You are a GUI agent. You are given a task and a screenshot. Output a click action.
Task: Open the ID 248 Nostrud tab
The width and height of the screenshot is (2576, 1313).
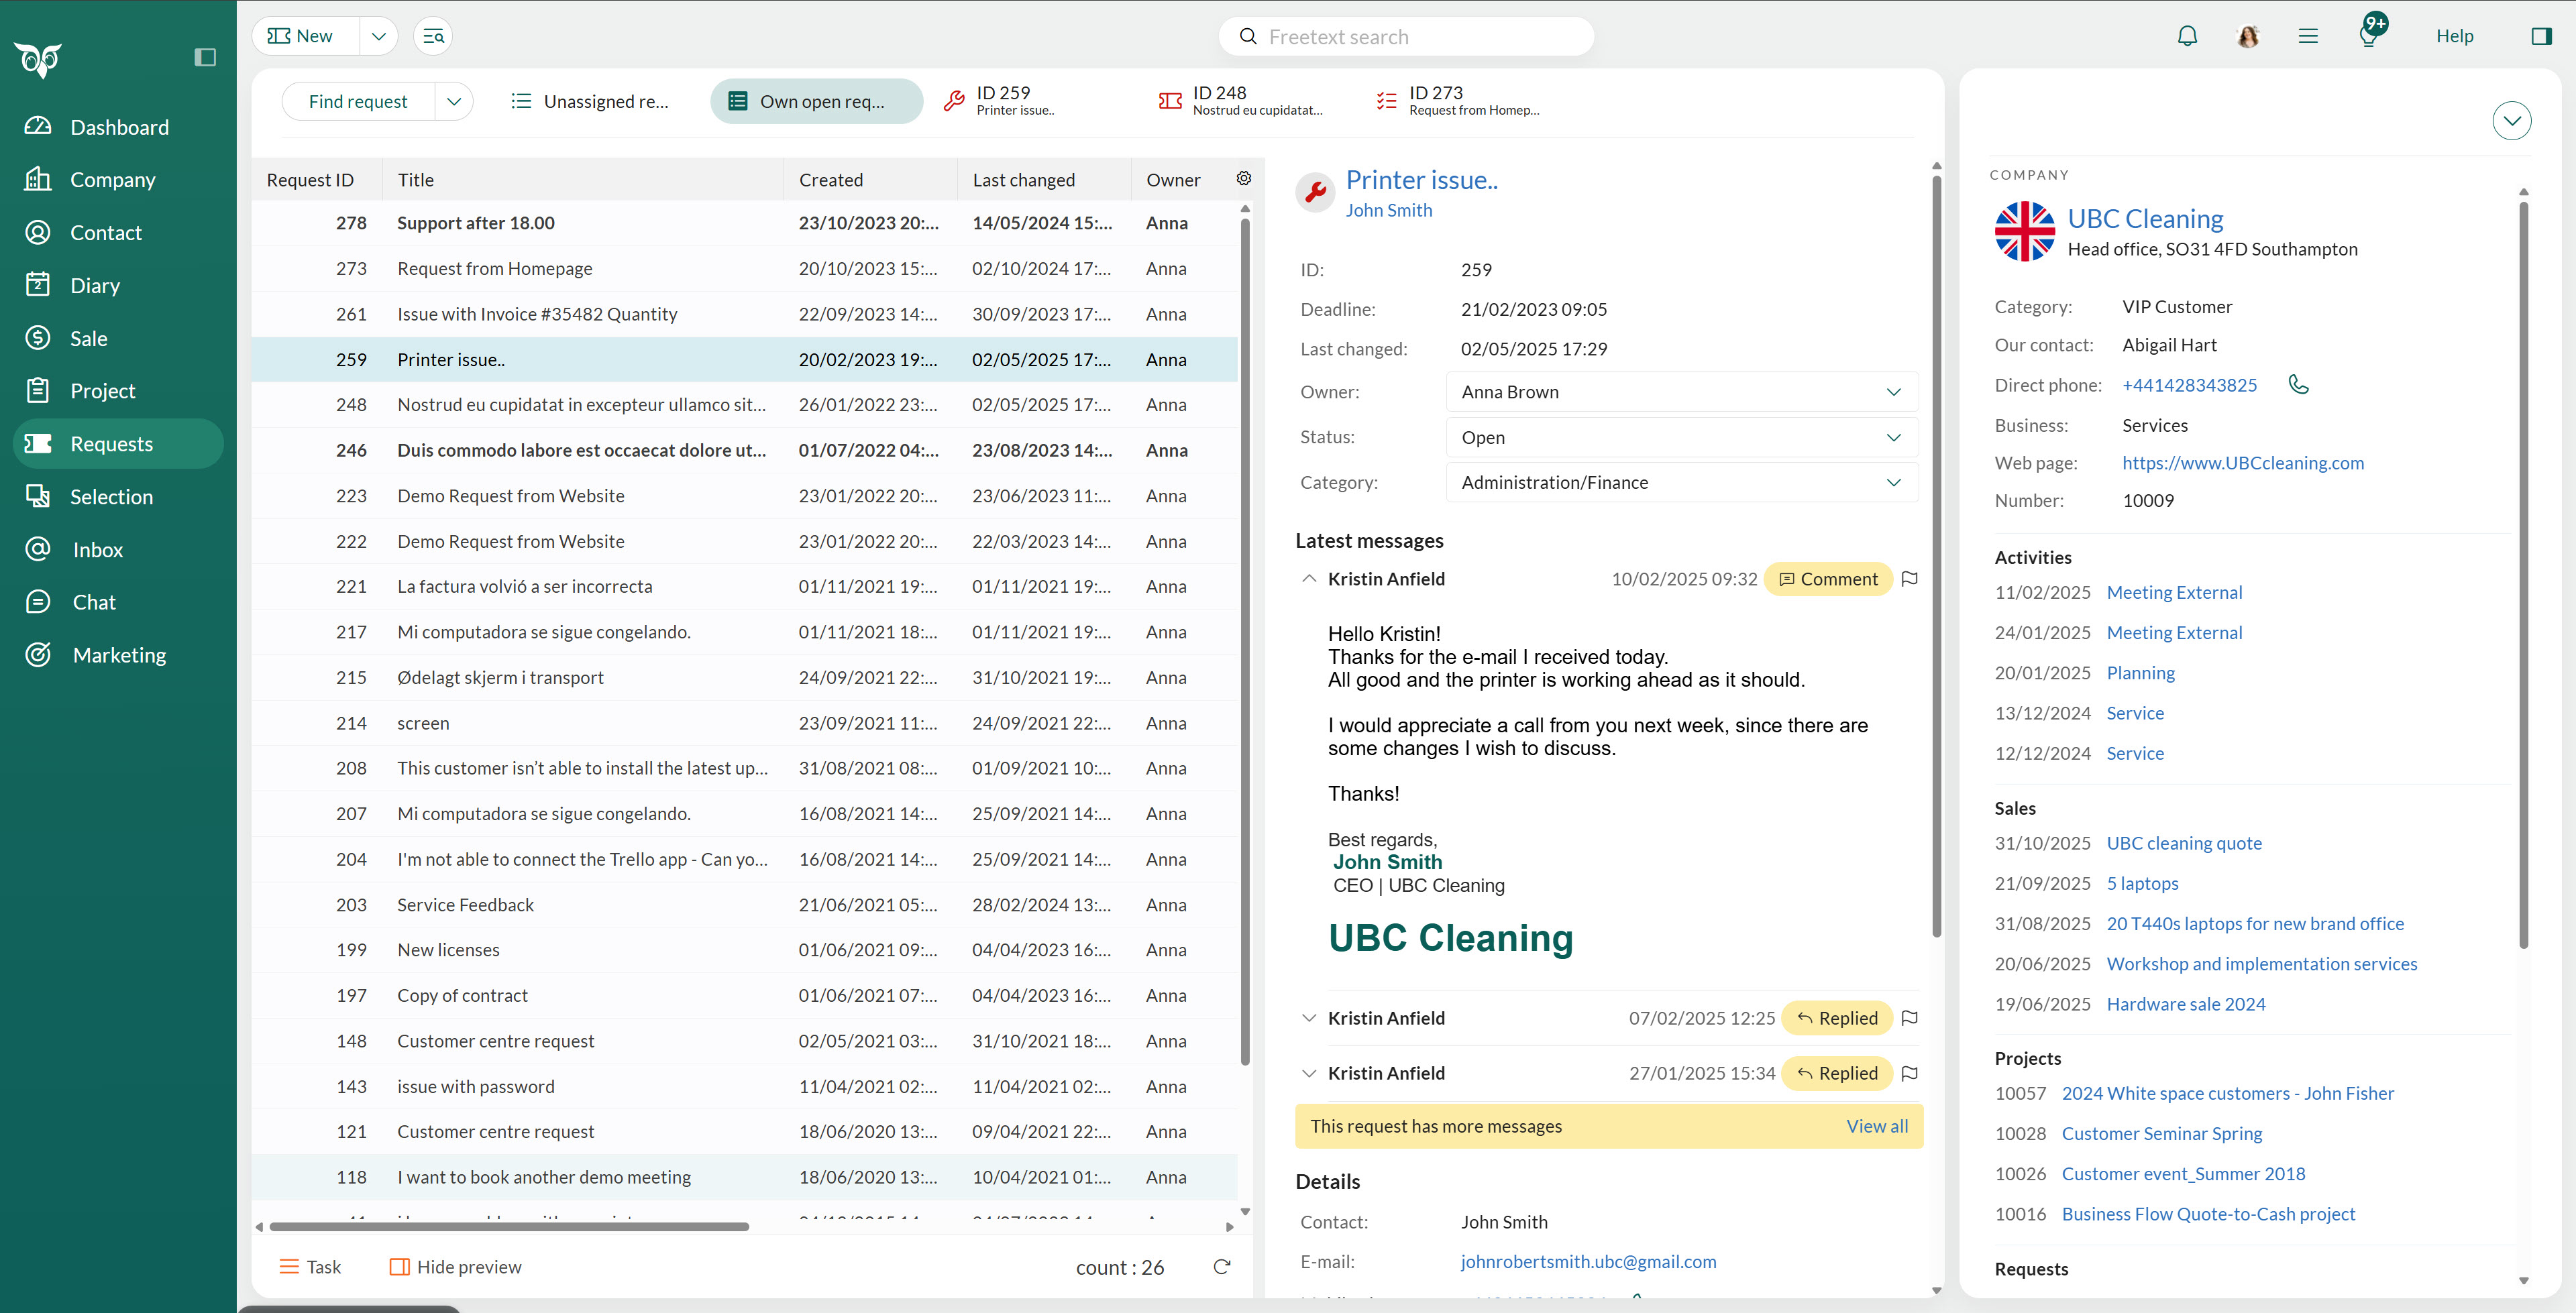(x=1241, y=100)
